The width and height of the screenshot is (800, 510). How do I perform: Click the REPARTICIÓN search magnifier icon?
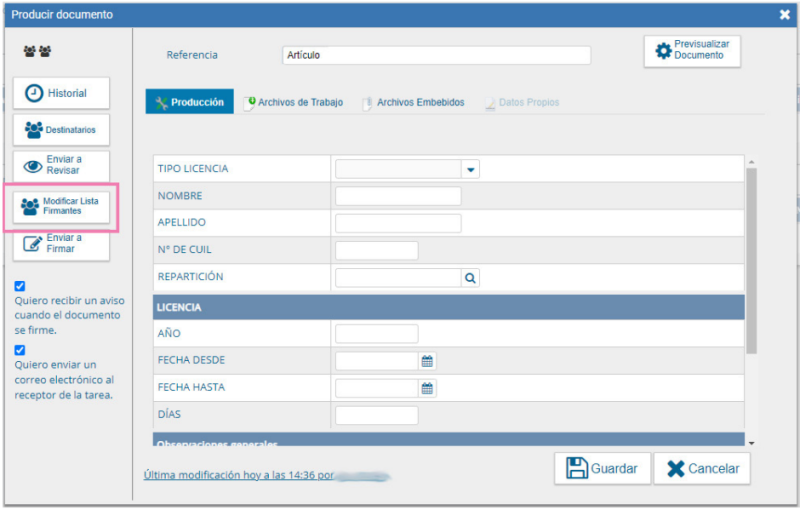pyautogui.click(x=470, y=278)
